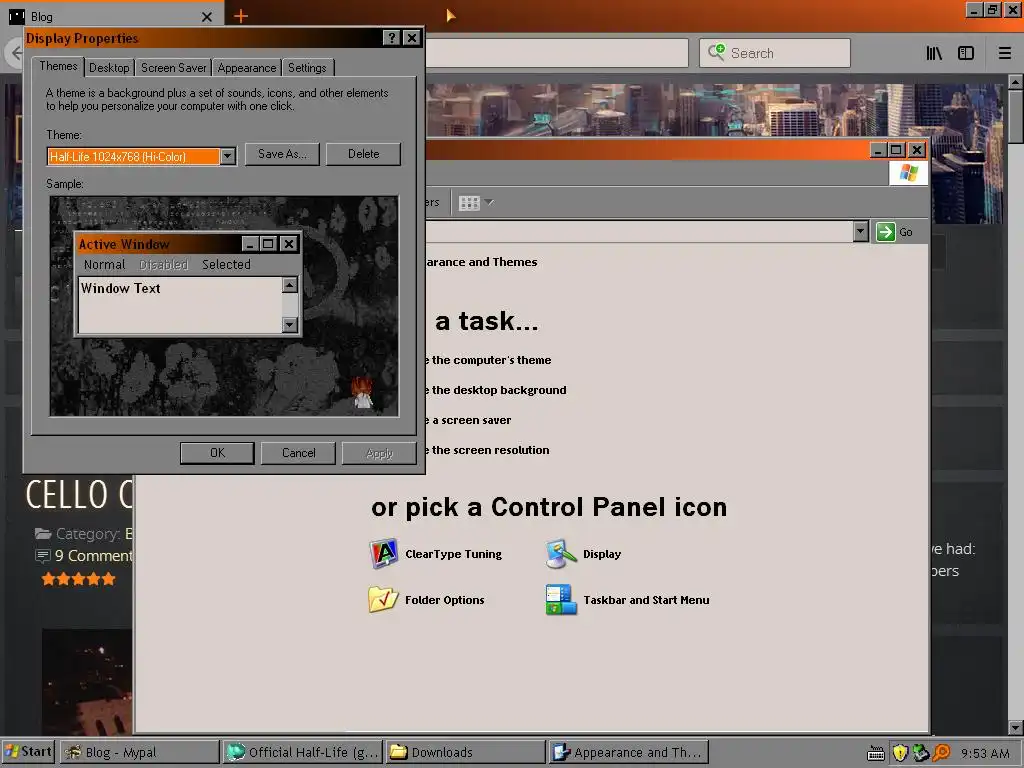1024x768 pixels.
Task: Switch to the Themes tab
Action: (x=58, y=66)
